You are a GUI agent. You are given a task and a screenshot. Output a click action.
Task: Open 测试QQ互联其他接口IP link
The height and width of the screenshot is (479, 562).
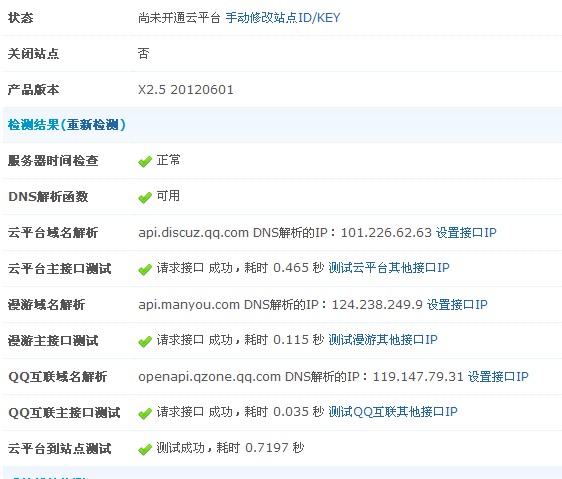pos(393,412)
